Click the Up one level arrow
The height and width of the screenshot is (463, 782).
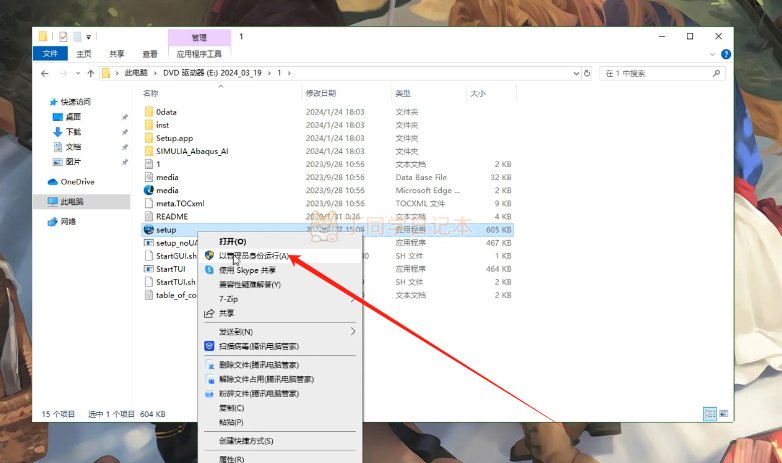click(x=91, y=73)
